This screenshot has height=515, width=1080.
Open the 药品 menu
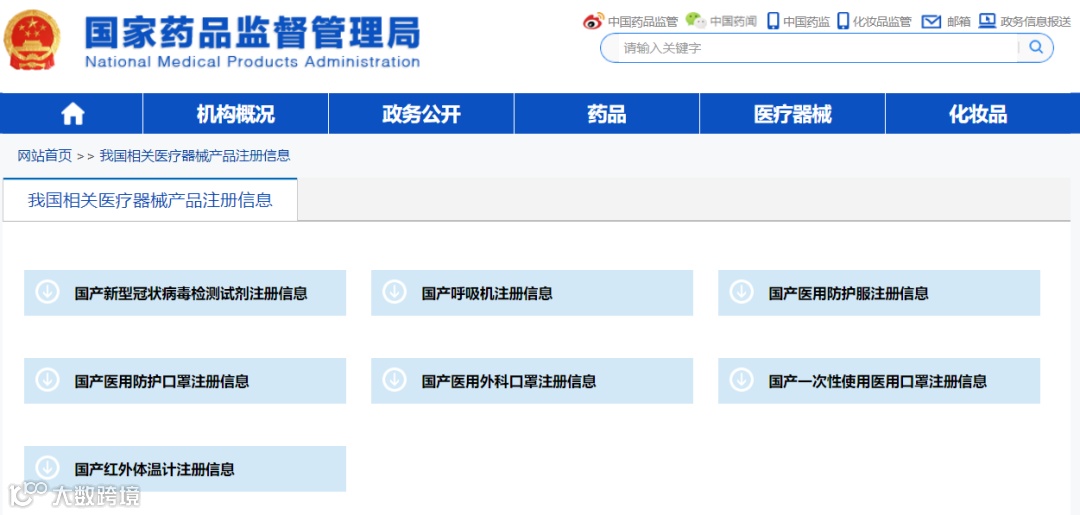[x=607, y=114]
